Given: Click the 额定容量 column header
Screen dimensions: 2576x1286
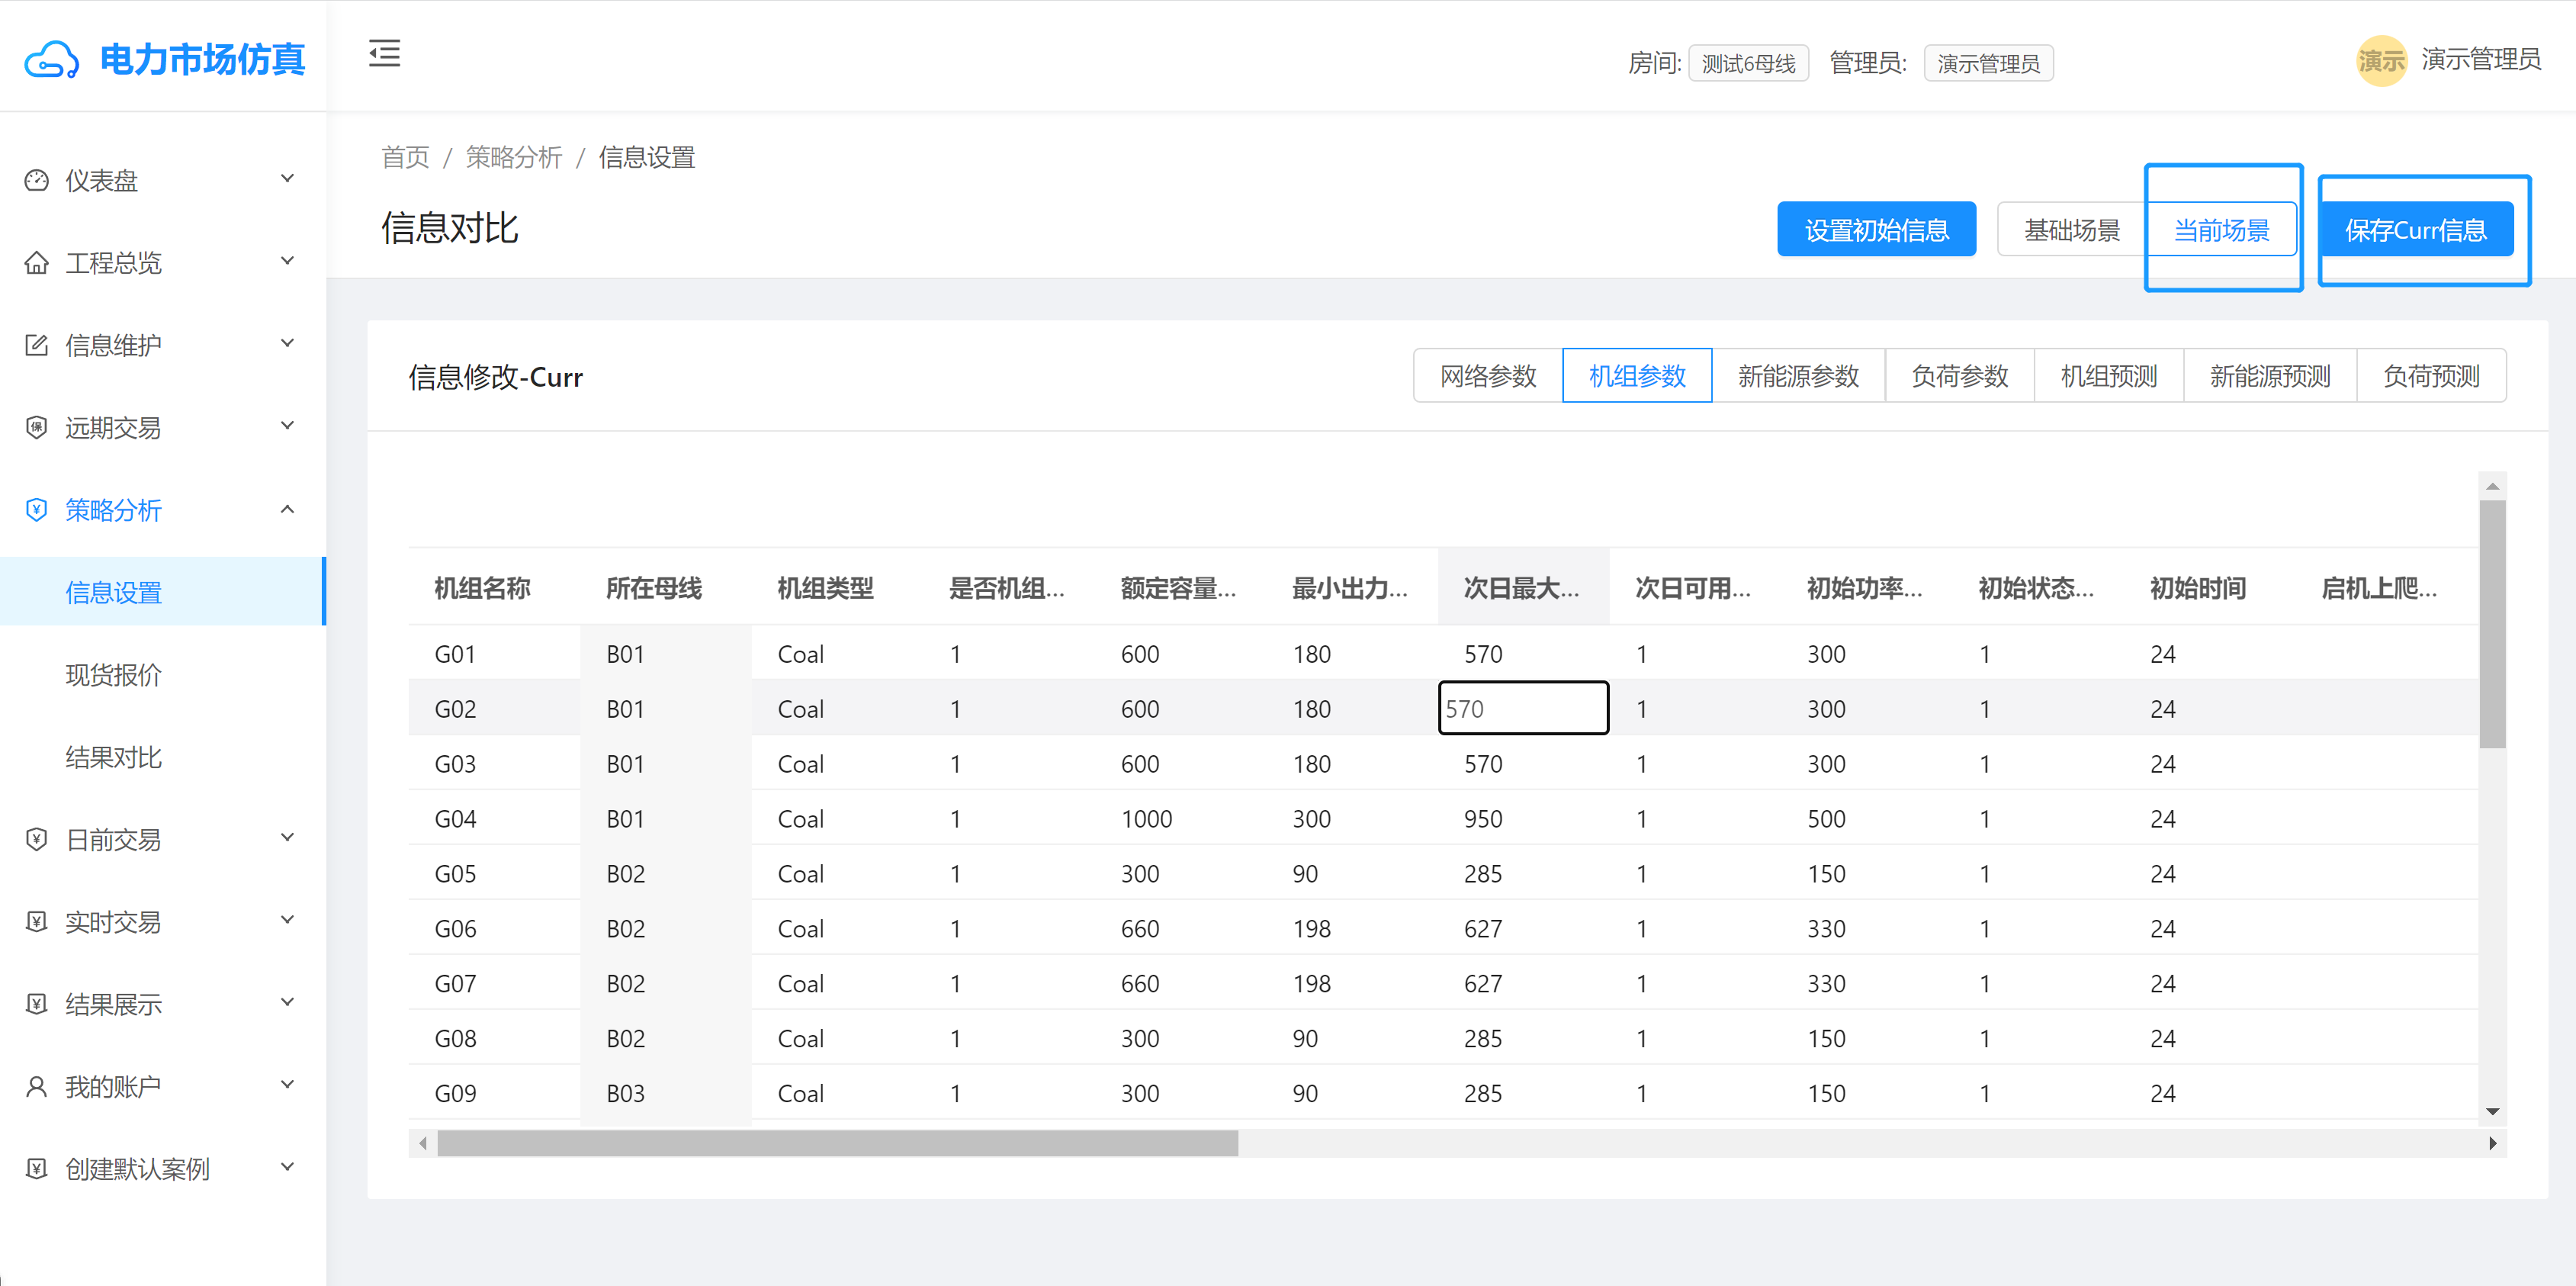Looking at the screenshot, I should point(1180,587).
